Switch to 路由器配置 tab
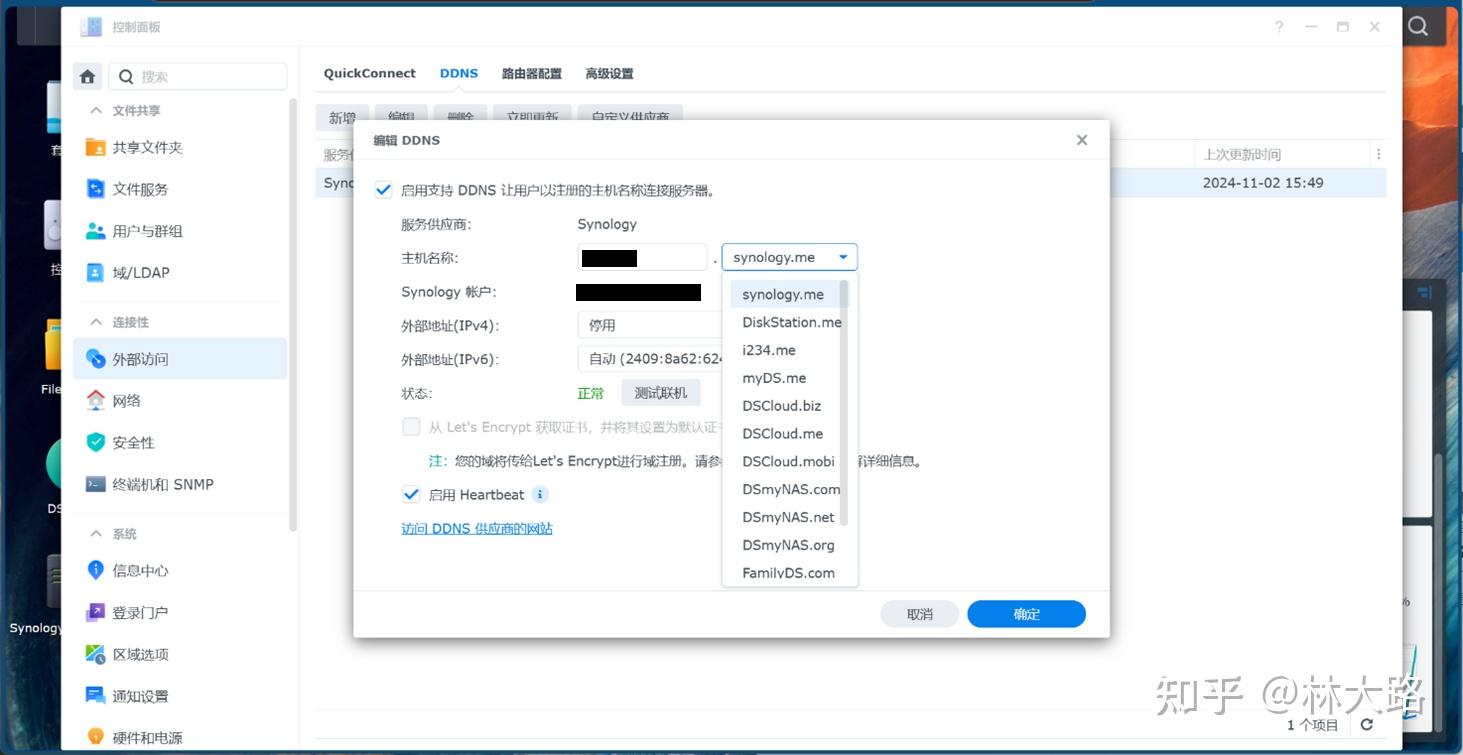The image size is (1463, 755). (531, 73)
